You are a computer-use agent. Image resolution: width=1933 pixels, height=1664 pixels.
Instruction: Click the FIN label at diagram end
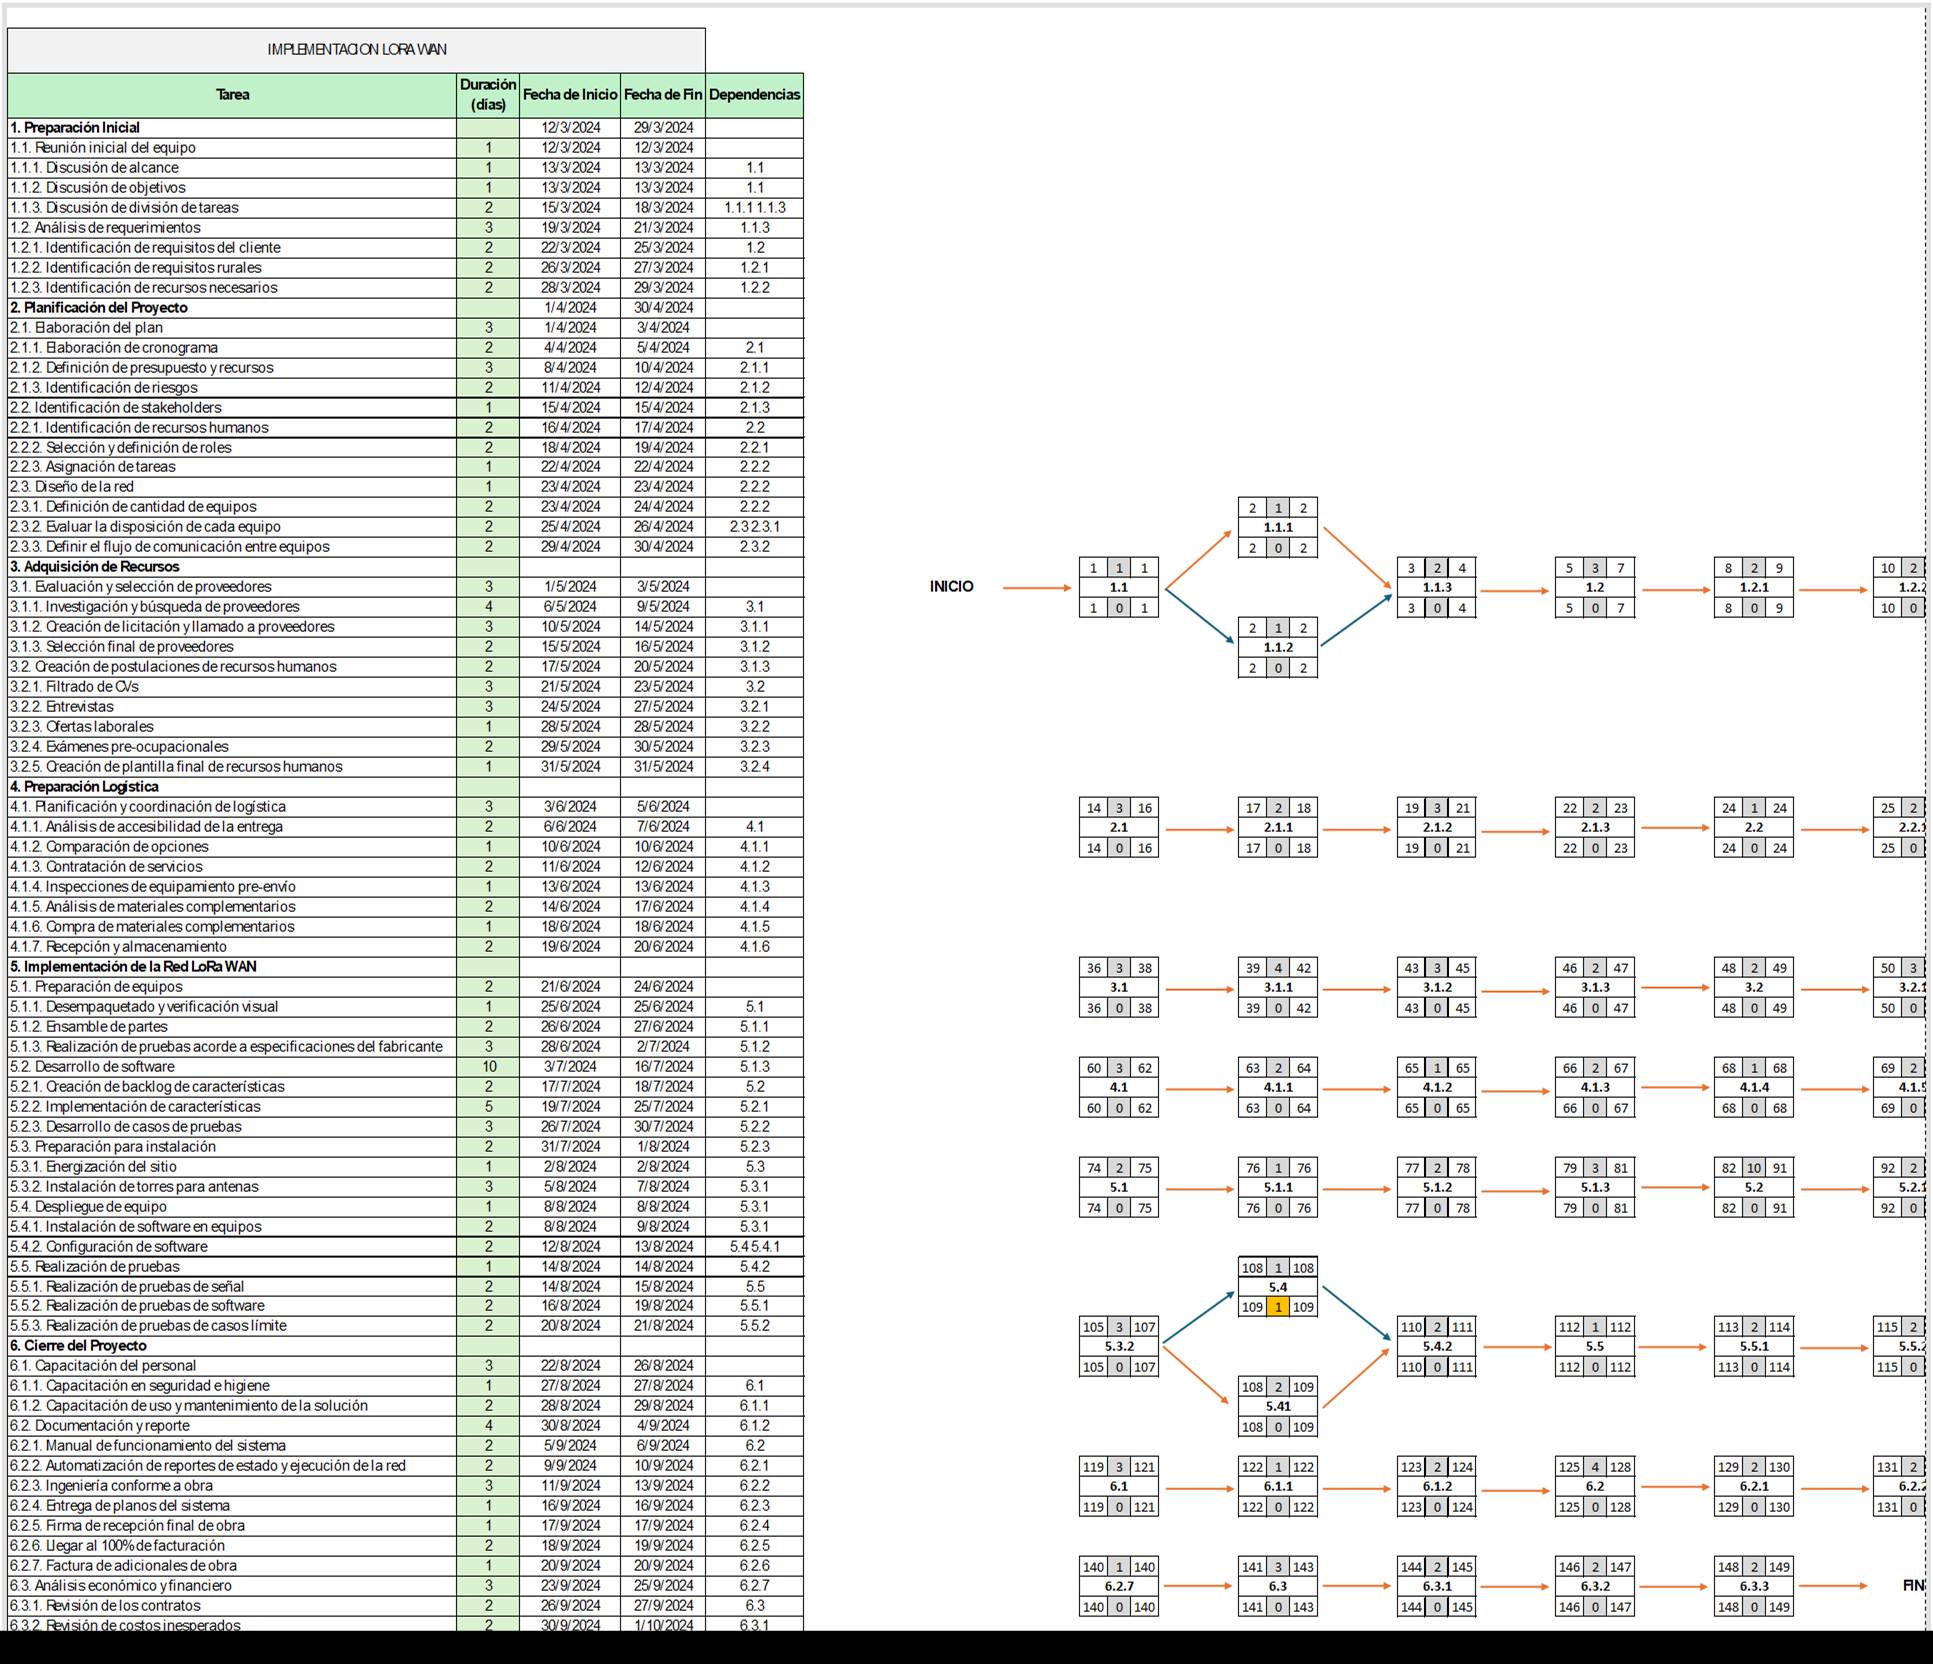pyautogui.click(x=1912, y=1586)
